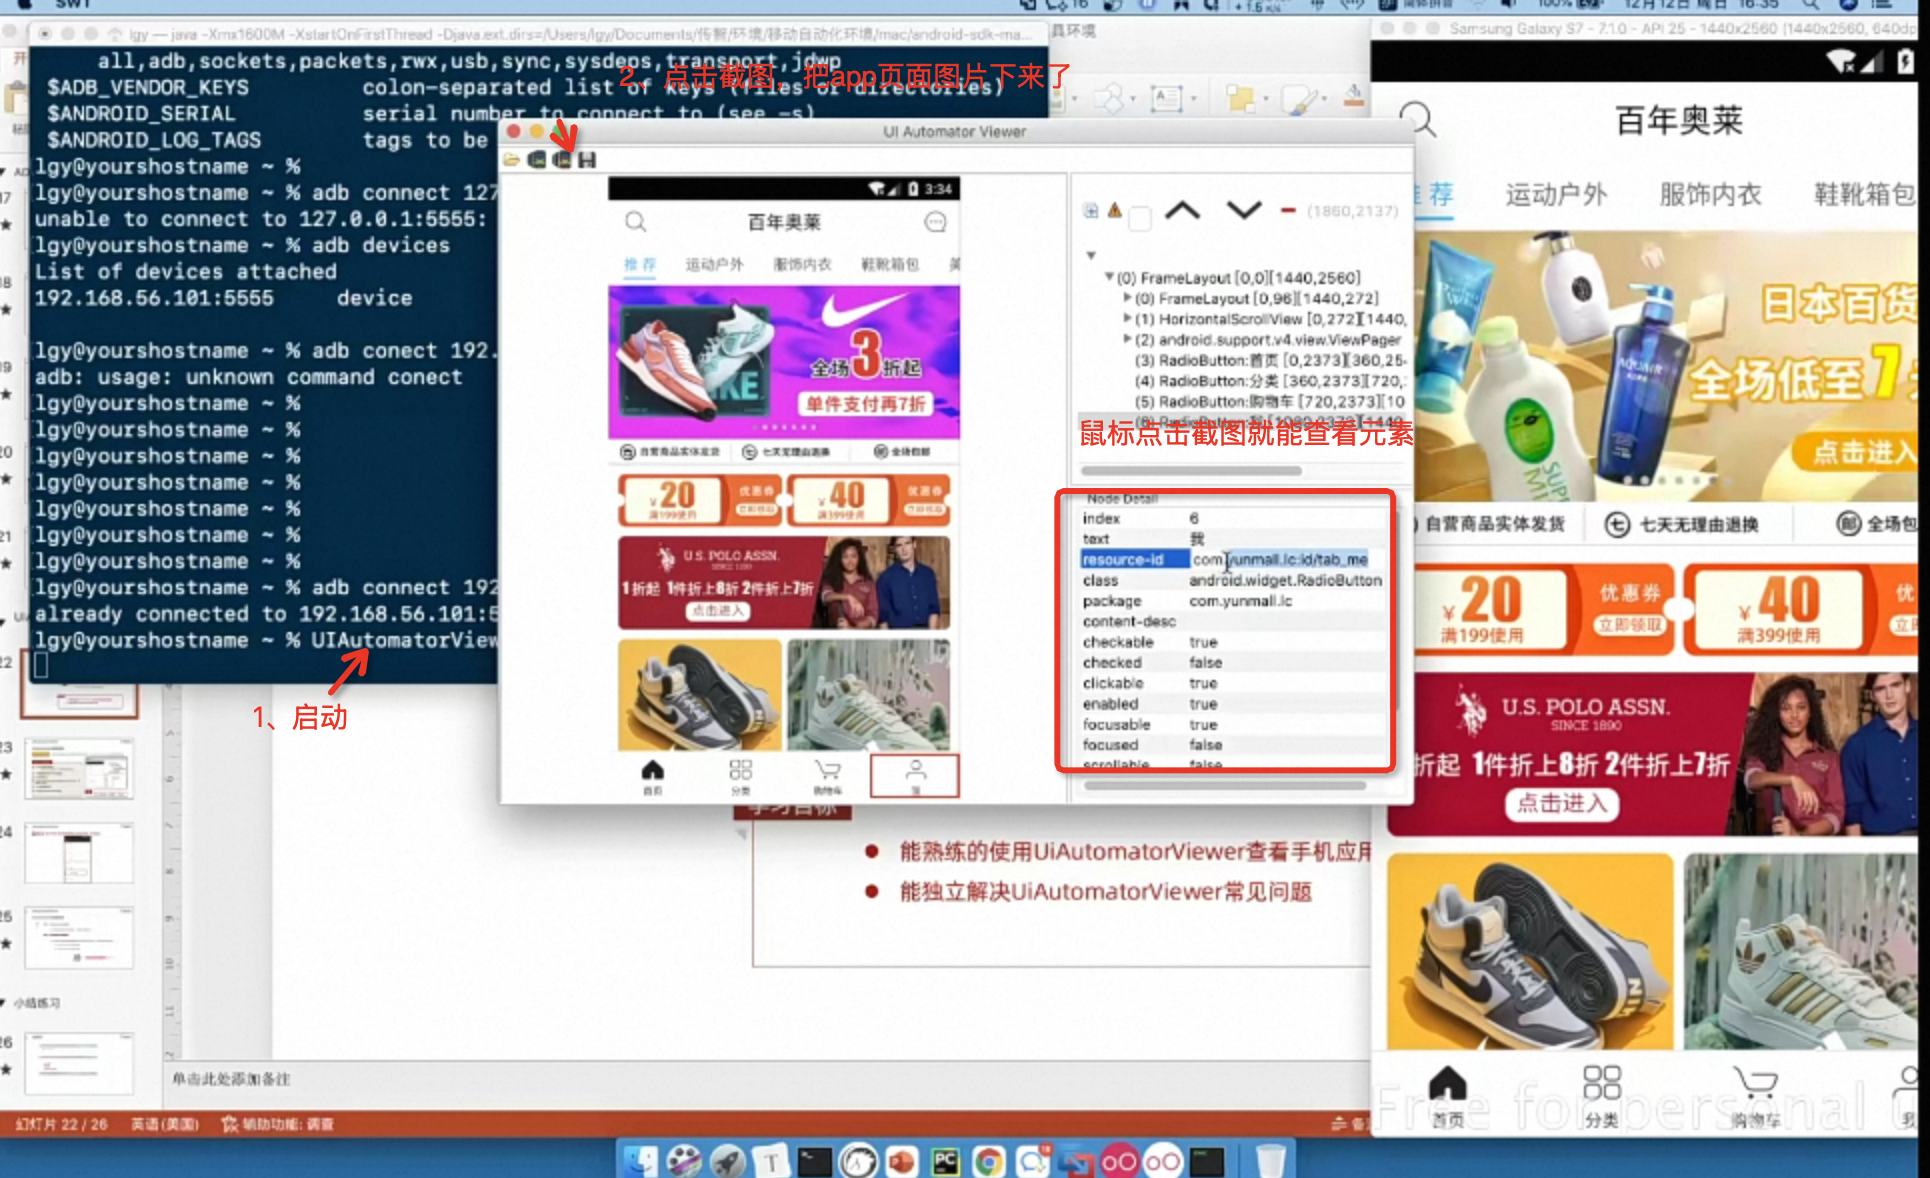Click the Device Screenshot icon
This screenshot has height=1178, width=1930.
point(538,160)
